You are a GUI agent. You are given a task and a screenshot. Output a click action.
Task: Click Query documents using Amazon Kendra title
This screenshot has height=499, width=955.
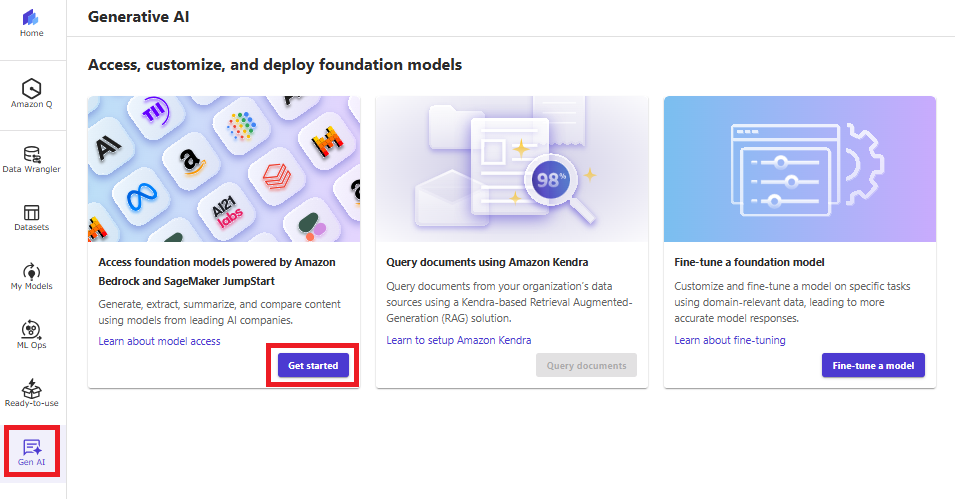(487, 262)
